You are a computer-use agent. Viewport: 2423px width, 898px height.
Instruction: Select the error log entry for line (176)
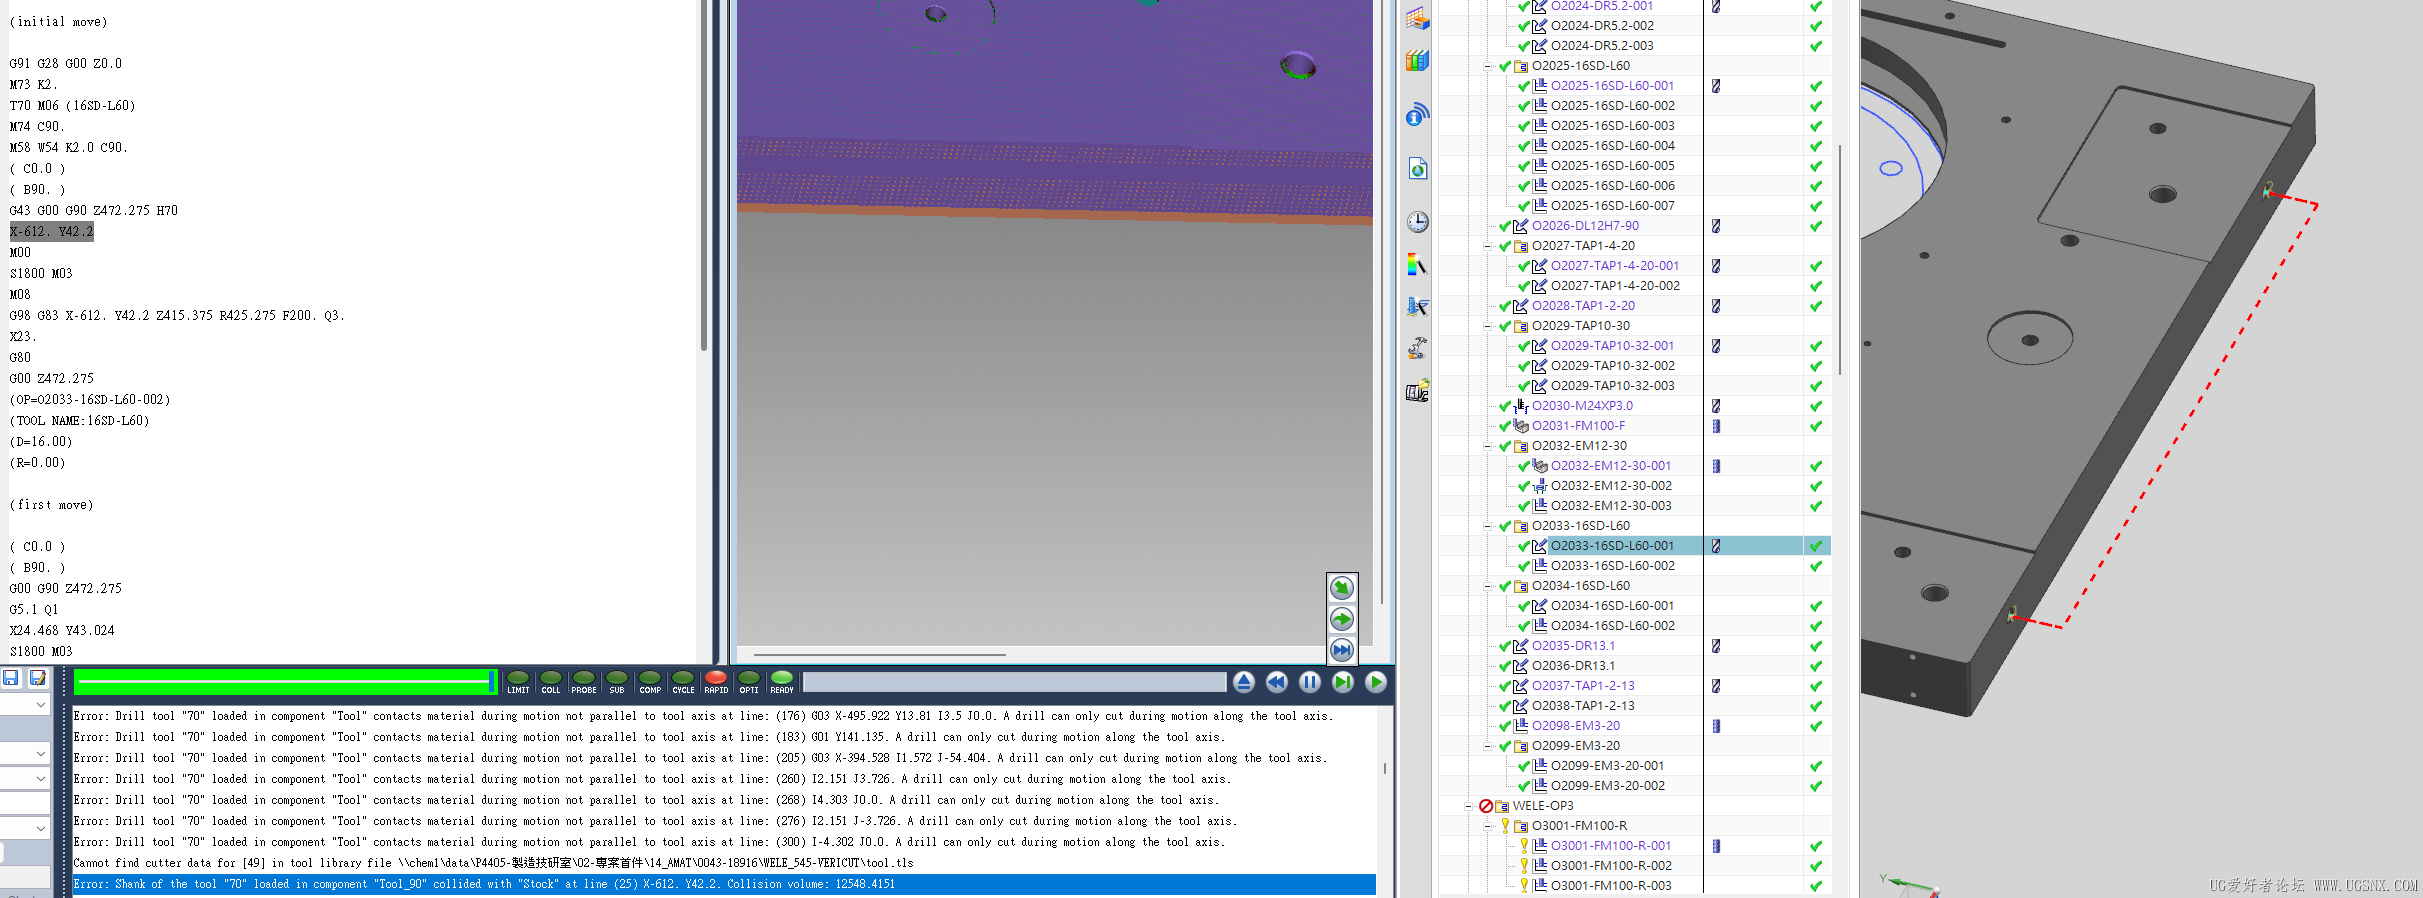pyautogui.click(x=703, y=716)
